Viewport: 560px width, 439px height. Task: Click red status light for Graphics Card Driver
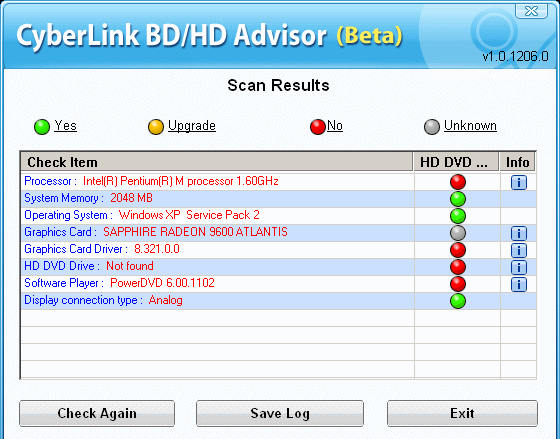[458, 250]
